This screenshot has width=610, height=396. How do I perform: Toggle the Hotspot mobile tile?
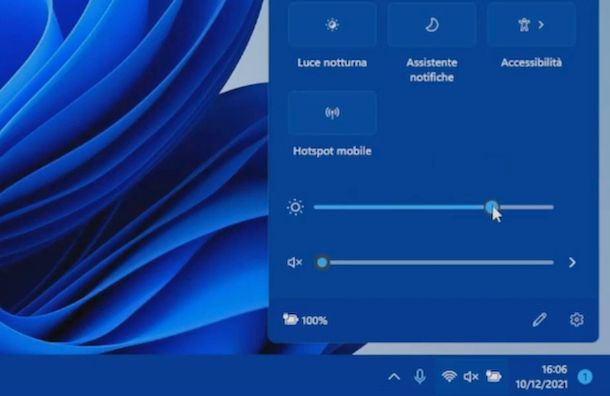[332, 113]
